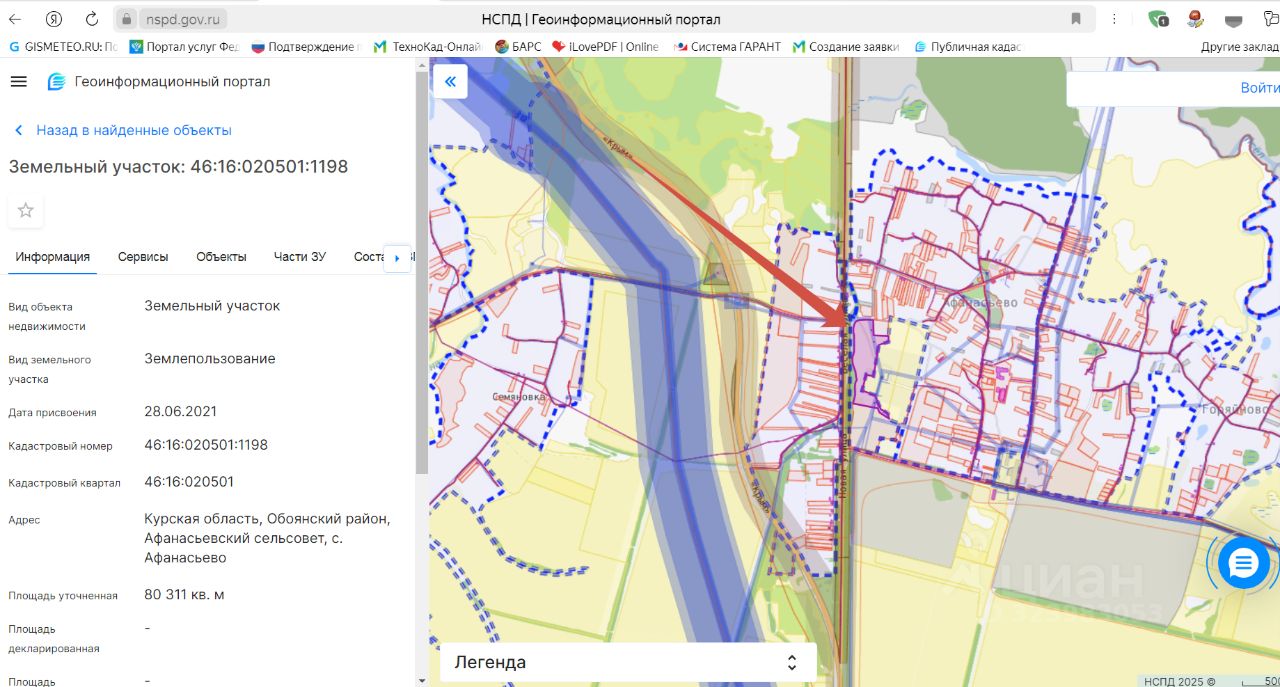The height and width of the screenshot is (687, 1280).
Task: Go back with the browser back arrow
Action: 16,19
